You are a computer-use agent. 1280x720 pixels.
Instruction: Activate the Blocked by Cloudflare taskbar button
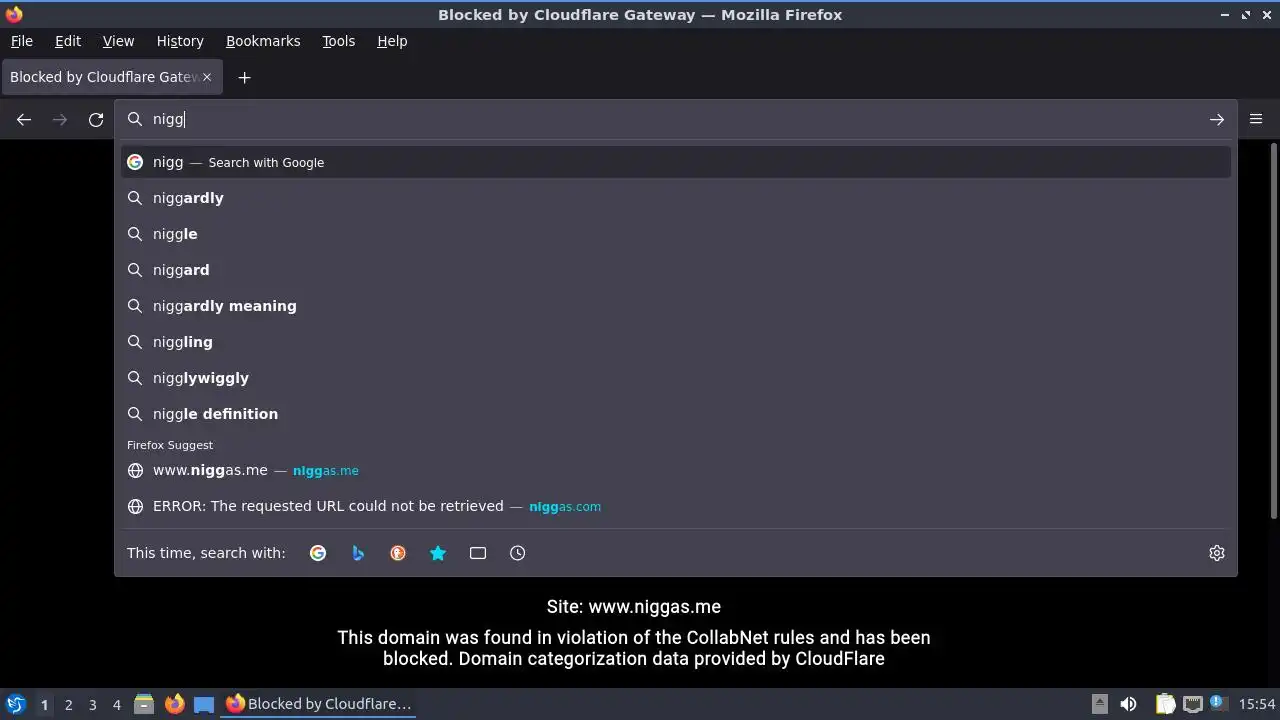point(318,704)
